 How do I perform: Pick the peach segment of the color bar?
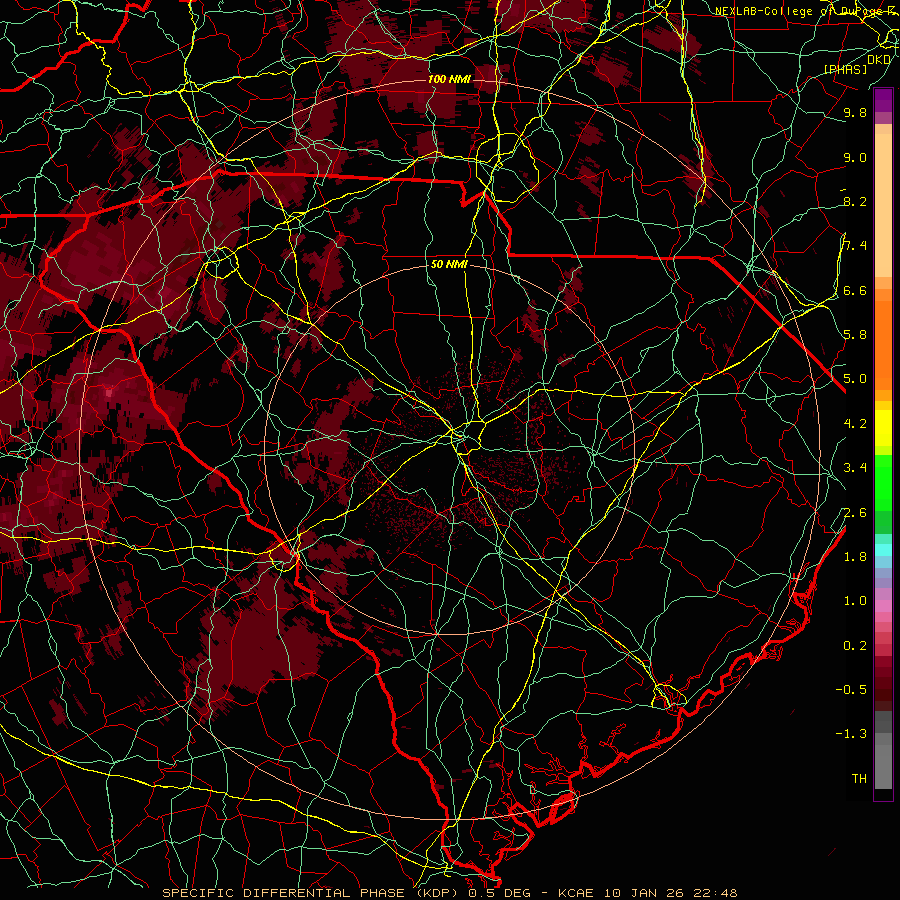point(883,205)
